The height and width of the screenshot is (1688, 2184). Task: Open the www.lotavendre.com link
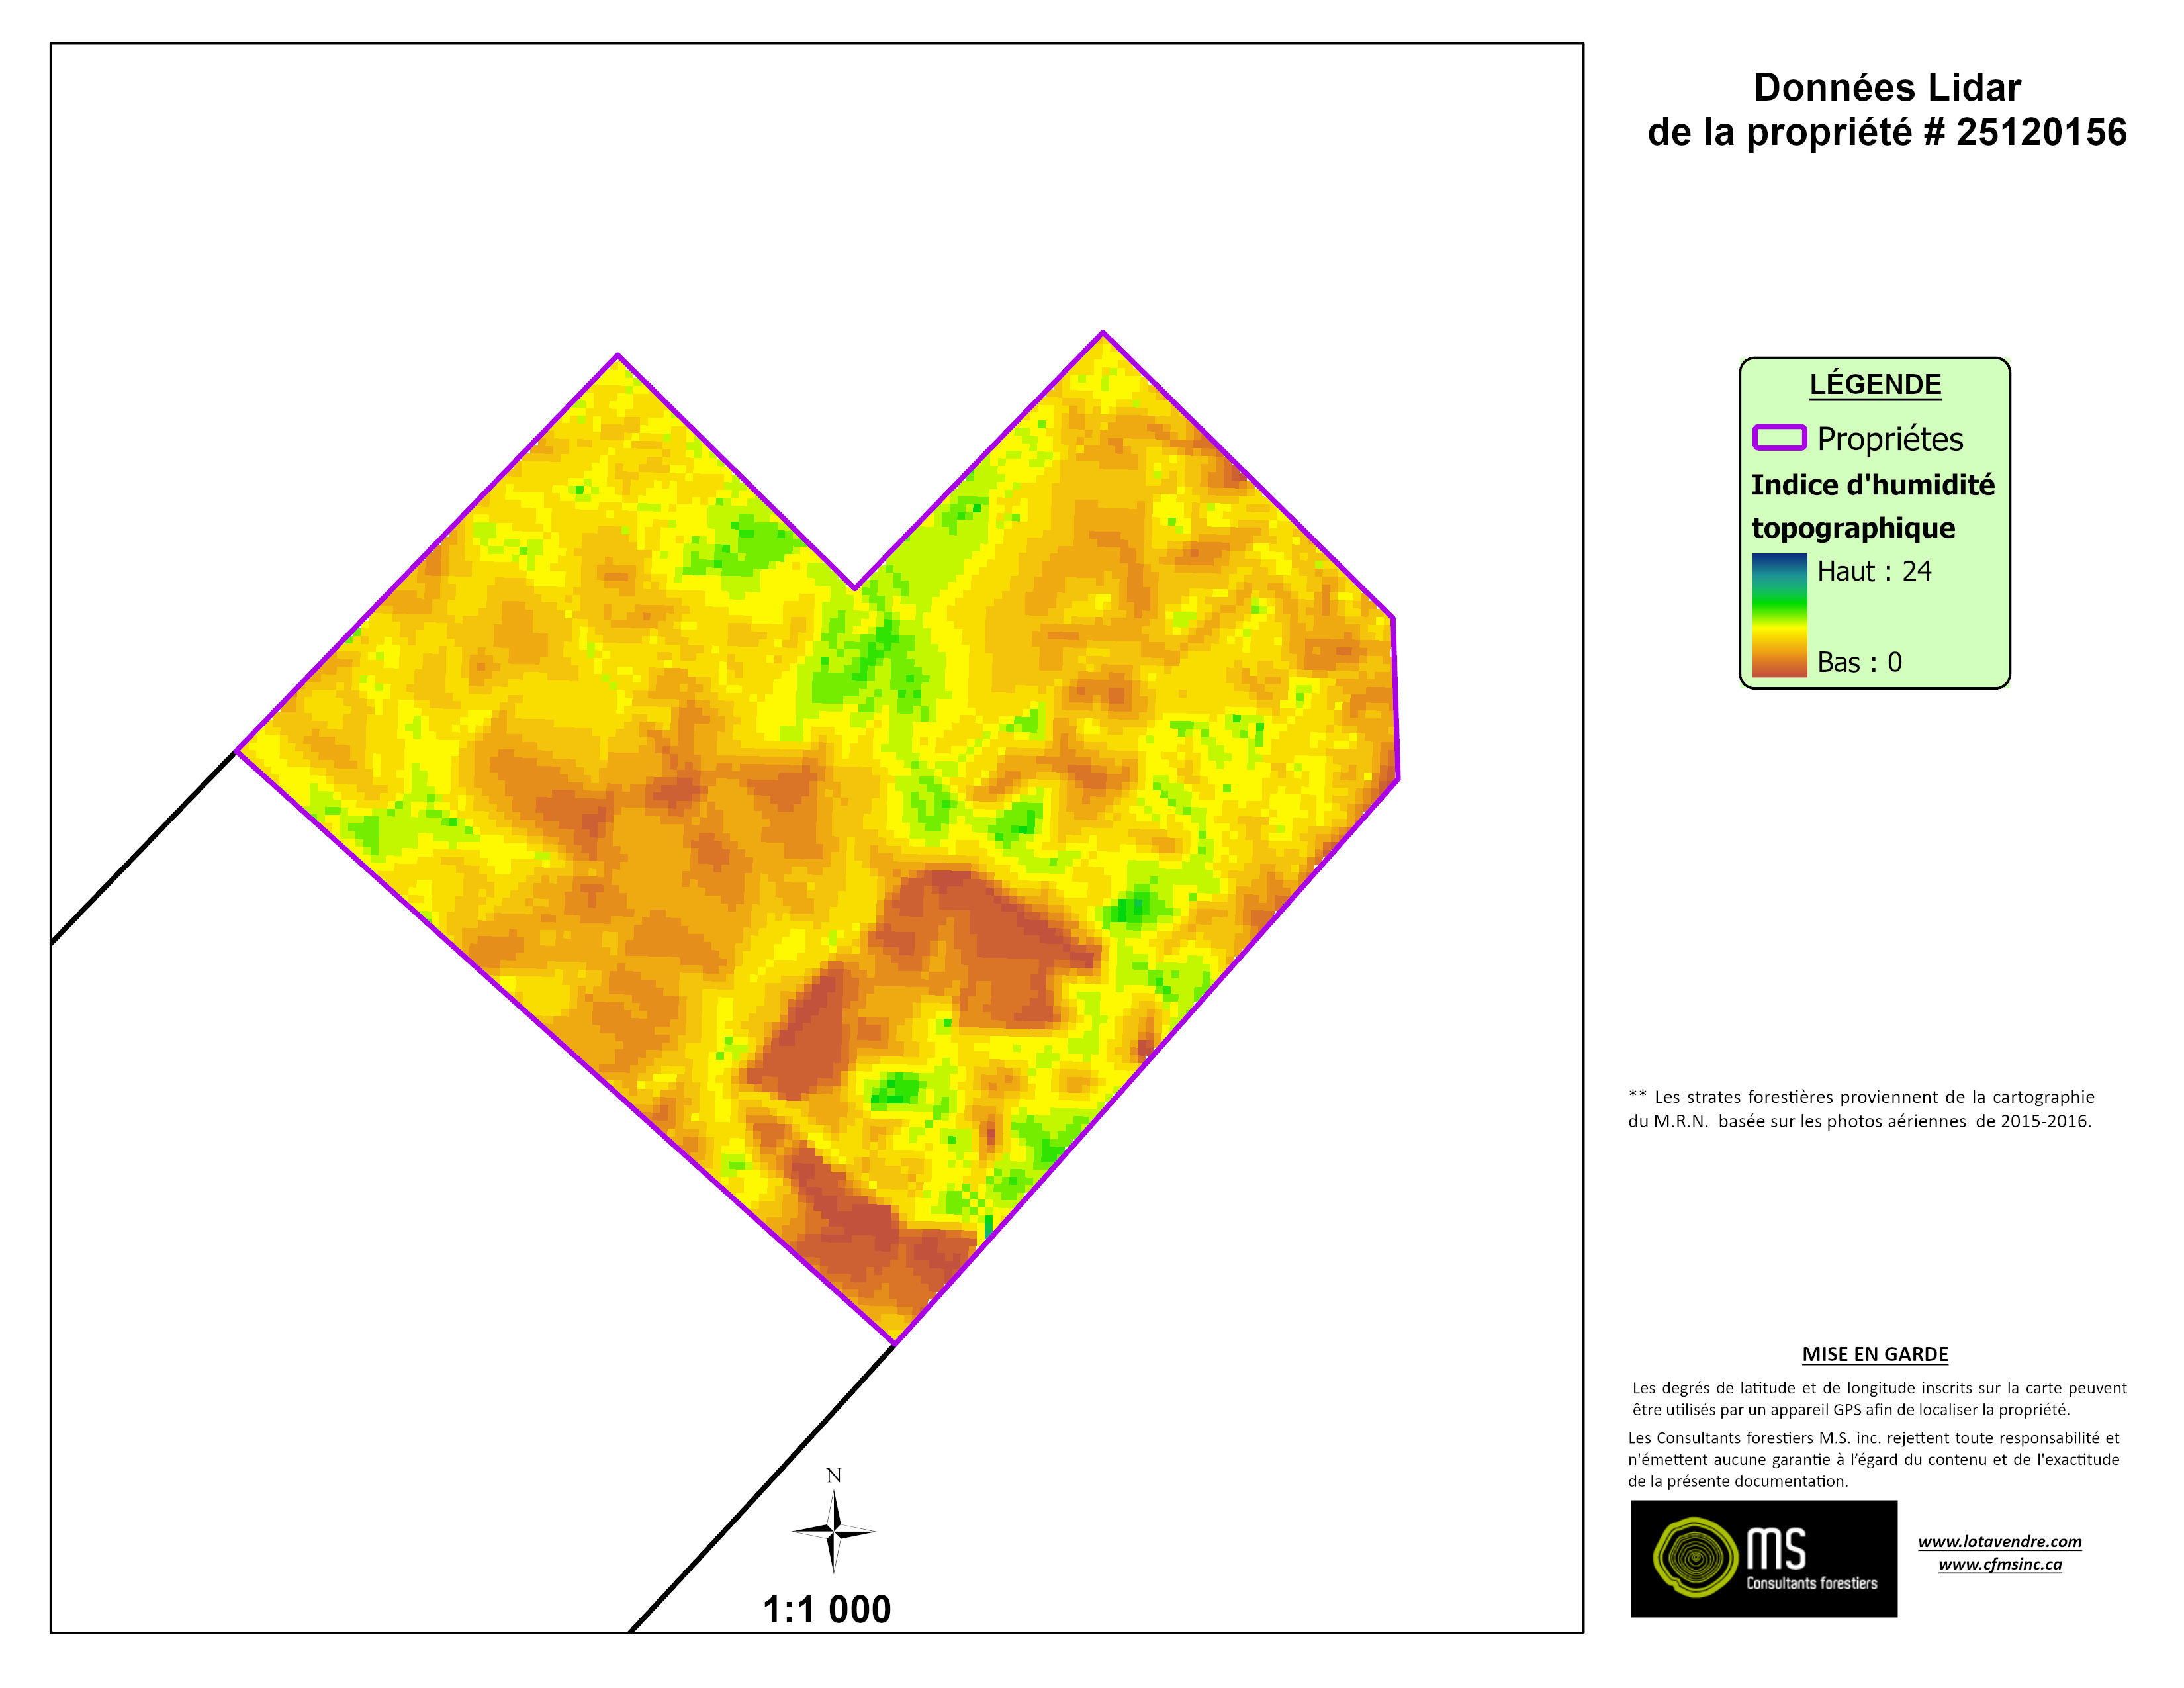point(2000,1541)
